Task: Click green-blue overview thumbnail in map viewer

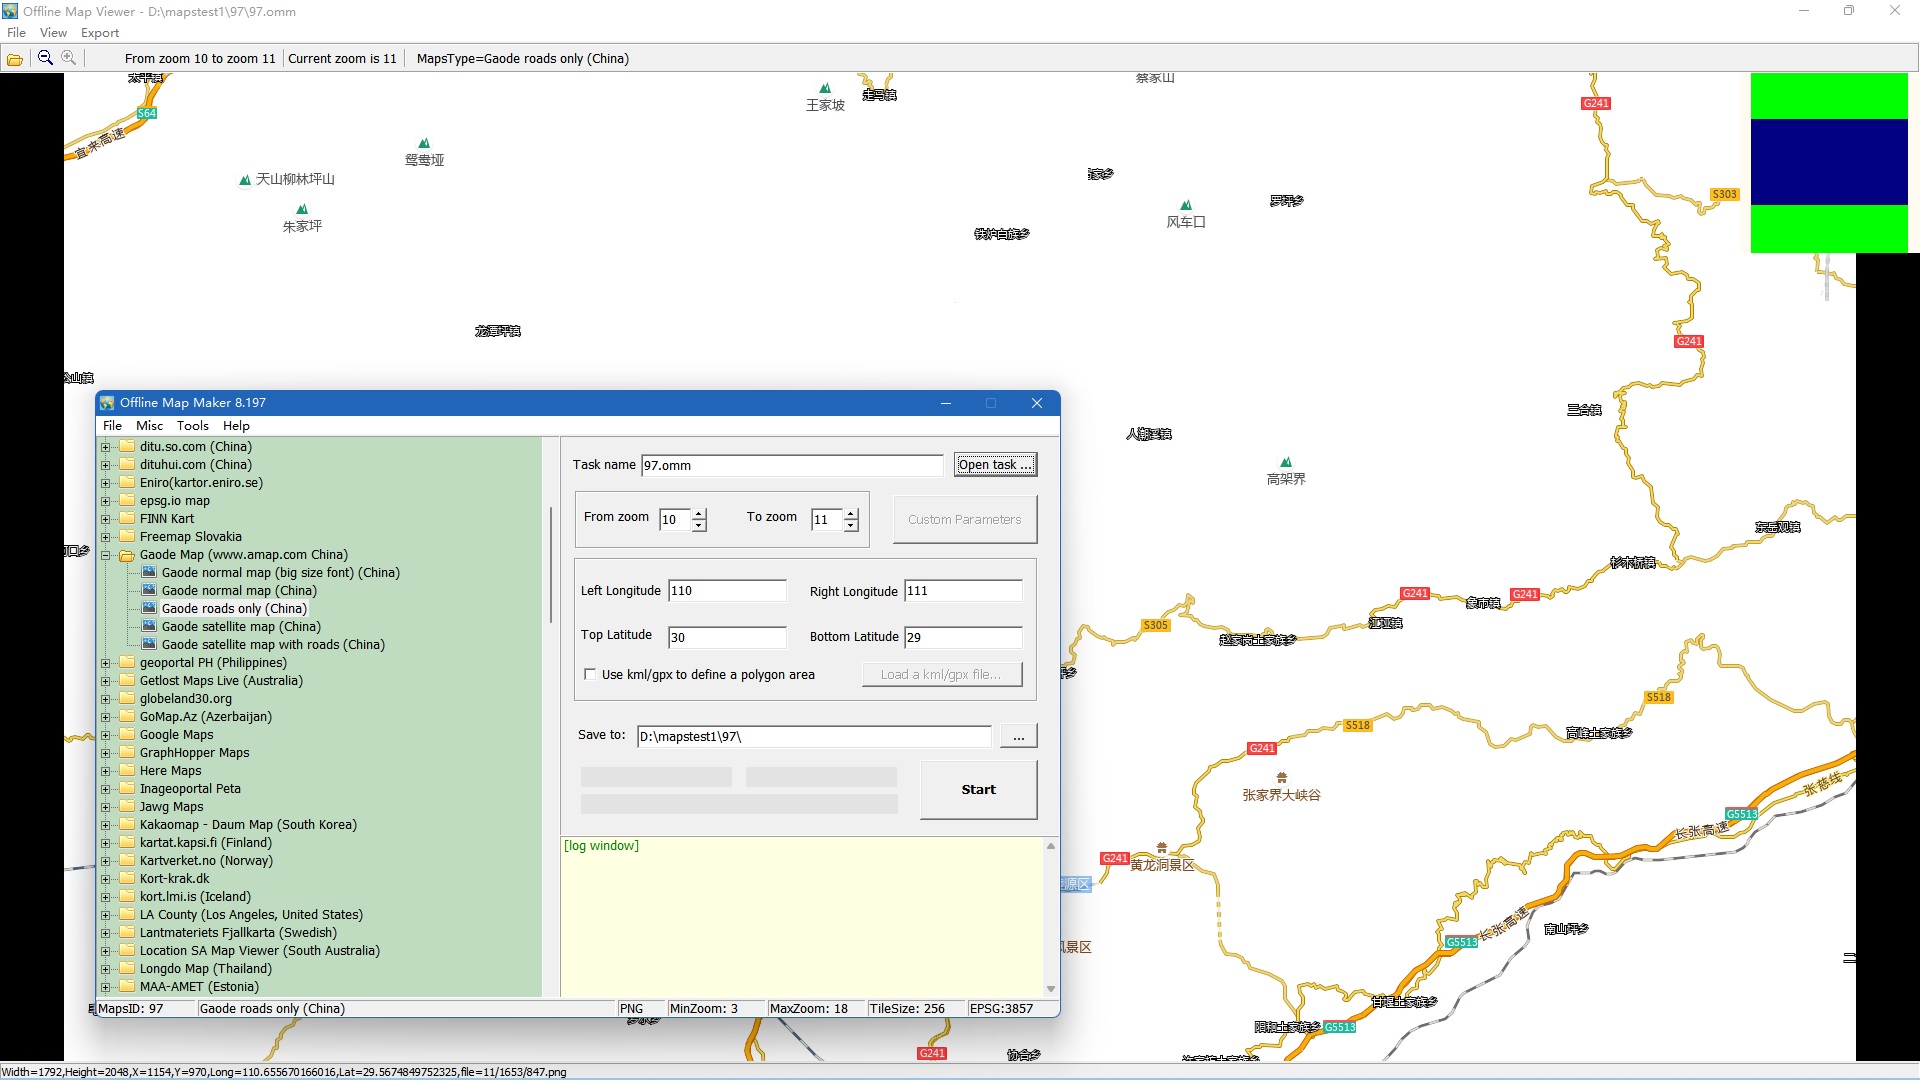Action: click(1829, 163)
